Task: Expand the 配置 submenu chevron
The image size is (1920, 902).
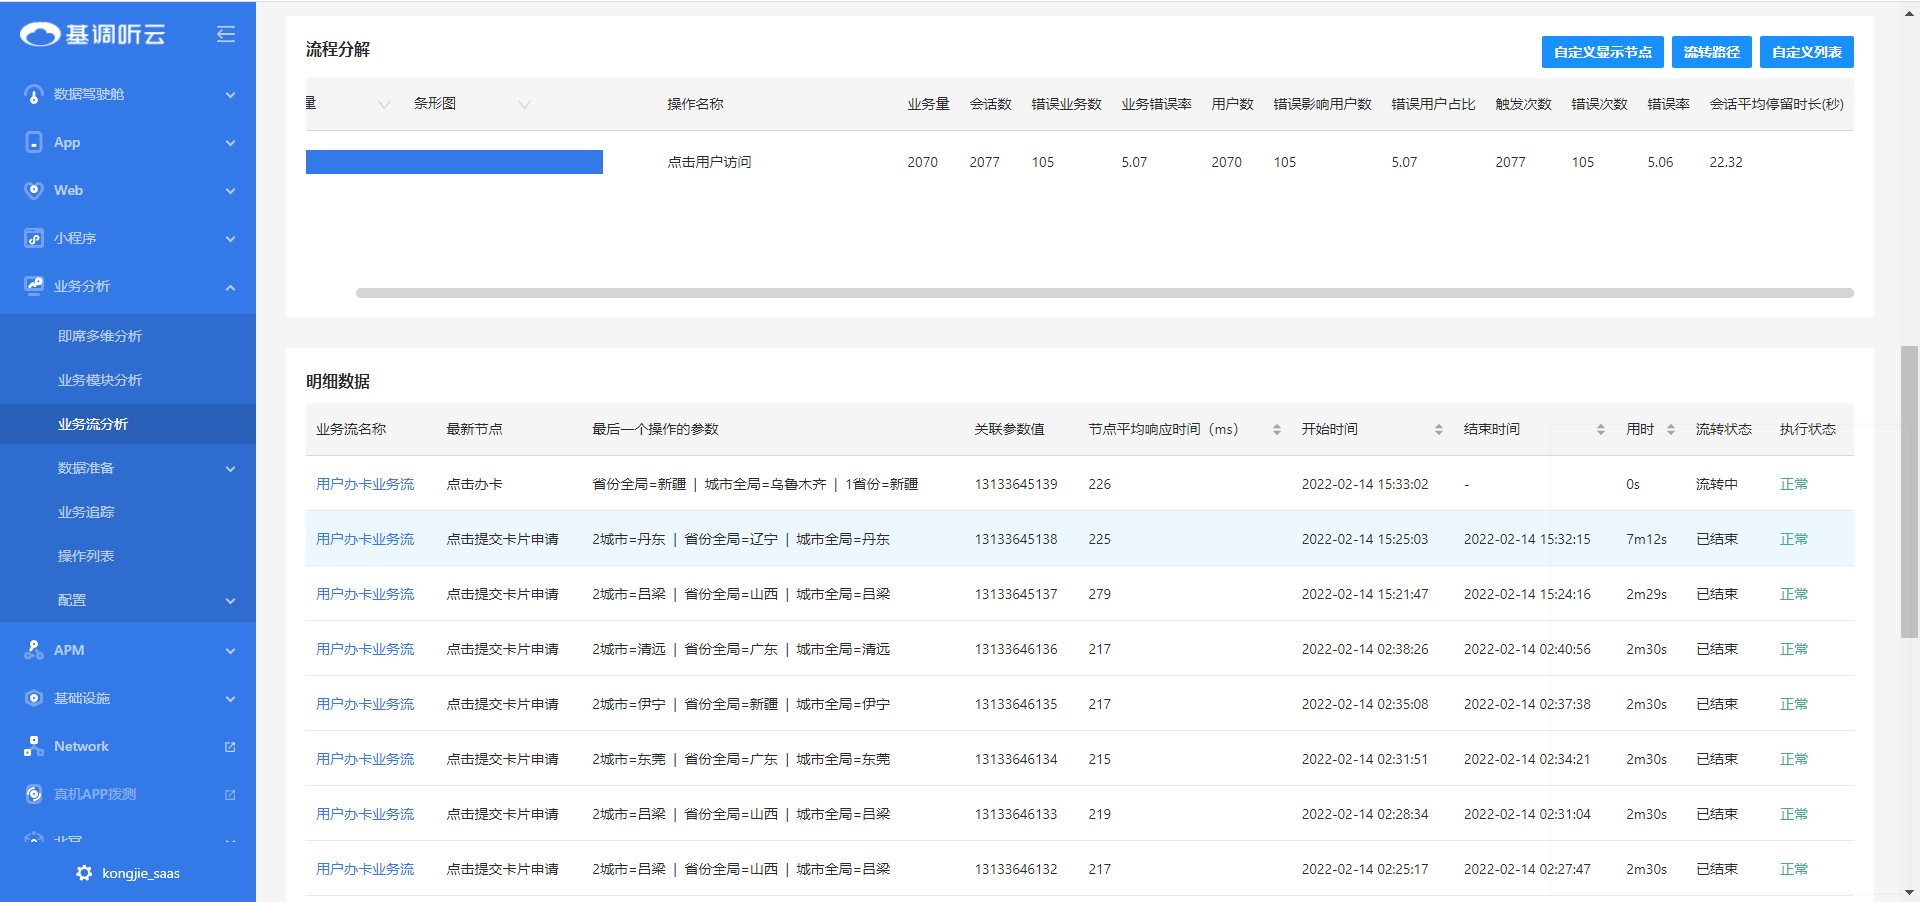Action: click(x=231, y=601)
